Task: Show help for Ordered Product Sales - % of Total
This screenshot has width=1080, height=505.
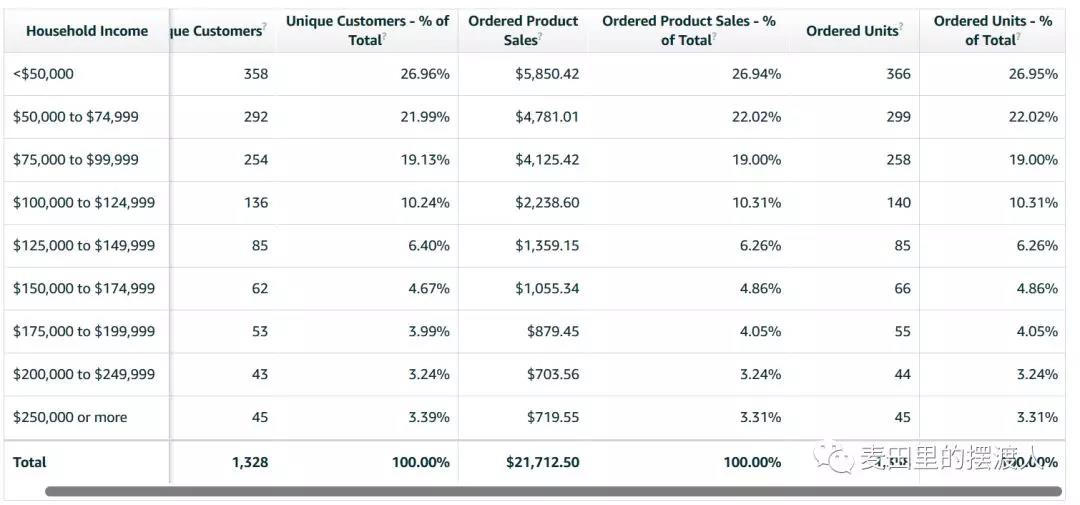Action: point(715,36)
